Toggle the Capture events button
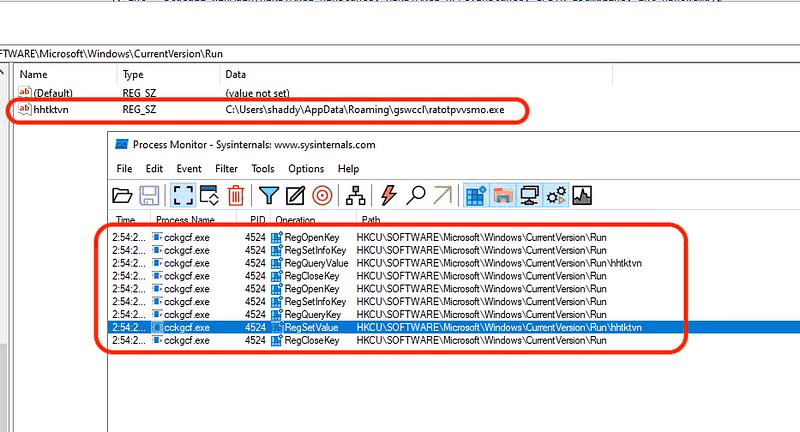The image size is (800, 432). (x=183, y=195)
